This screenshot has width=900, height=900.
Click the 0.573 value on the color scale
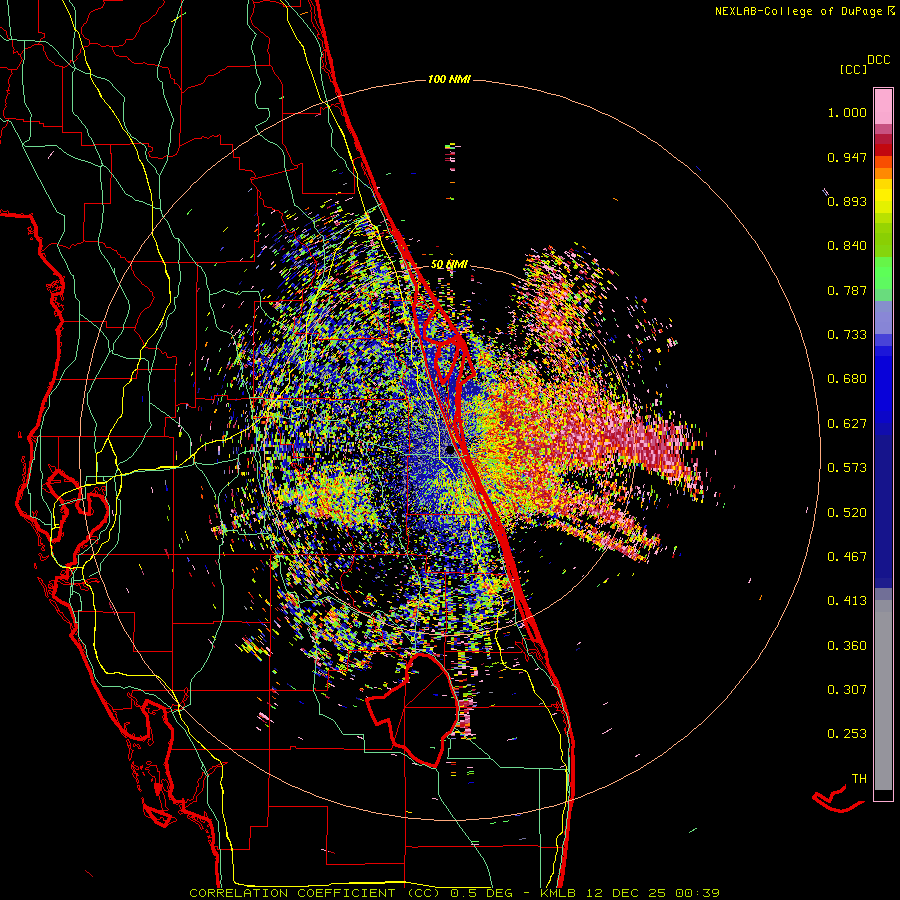(x=847, y=468)
